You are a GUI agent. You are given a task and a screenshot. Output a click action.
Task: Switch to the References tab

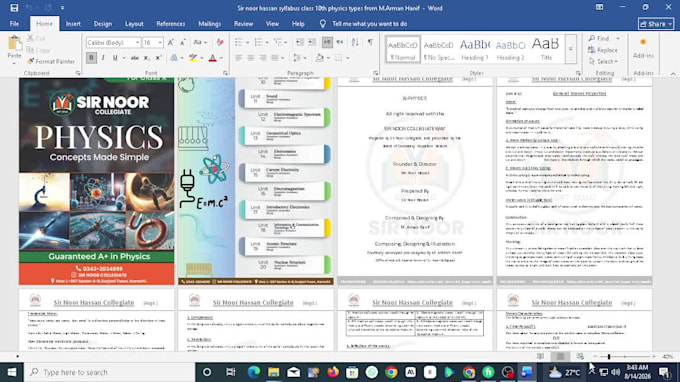[x=170, y=24]
